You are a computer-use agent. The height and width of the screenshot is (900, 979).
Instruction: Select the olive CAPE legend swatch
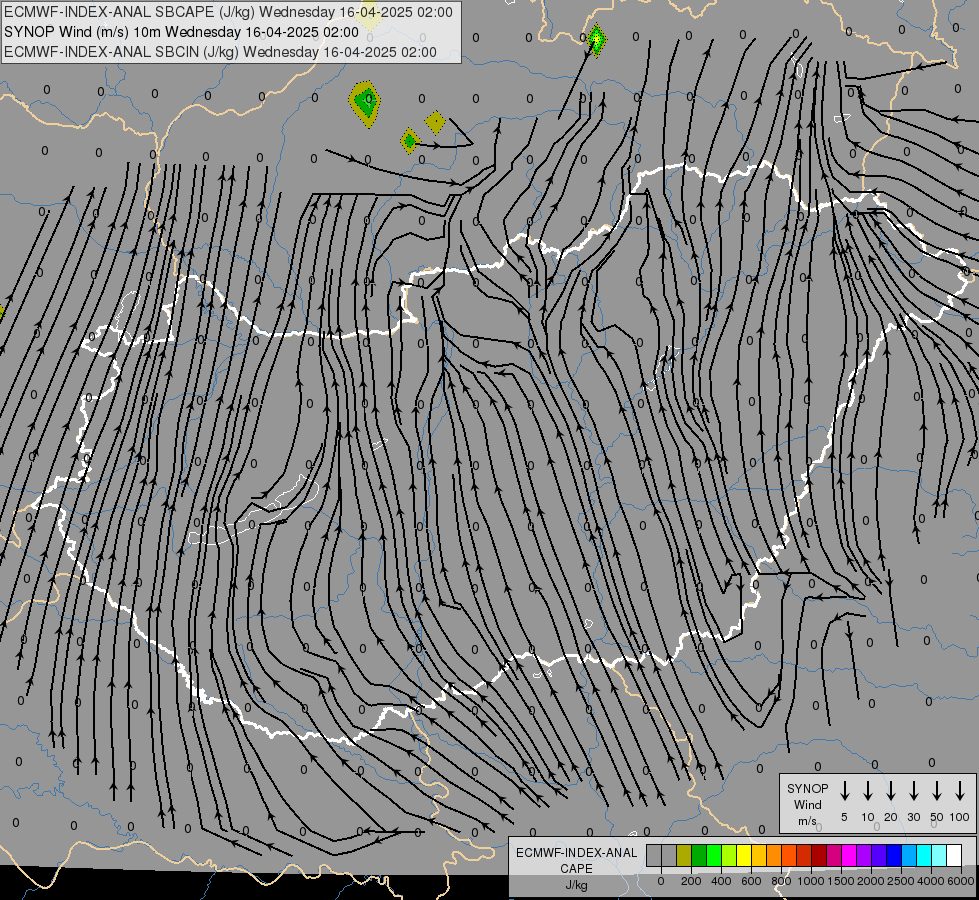684,855
